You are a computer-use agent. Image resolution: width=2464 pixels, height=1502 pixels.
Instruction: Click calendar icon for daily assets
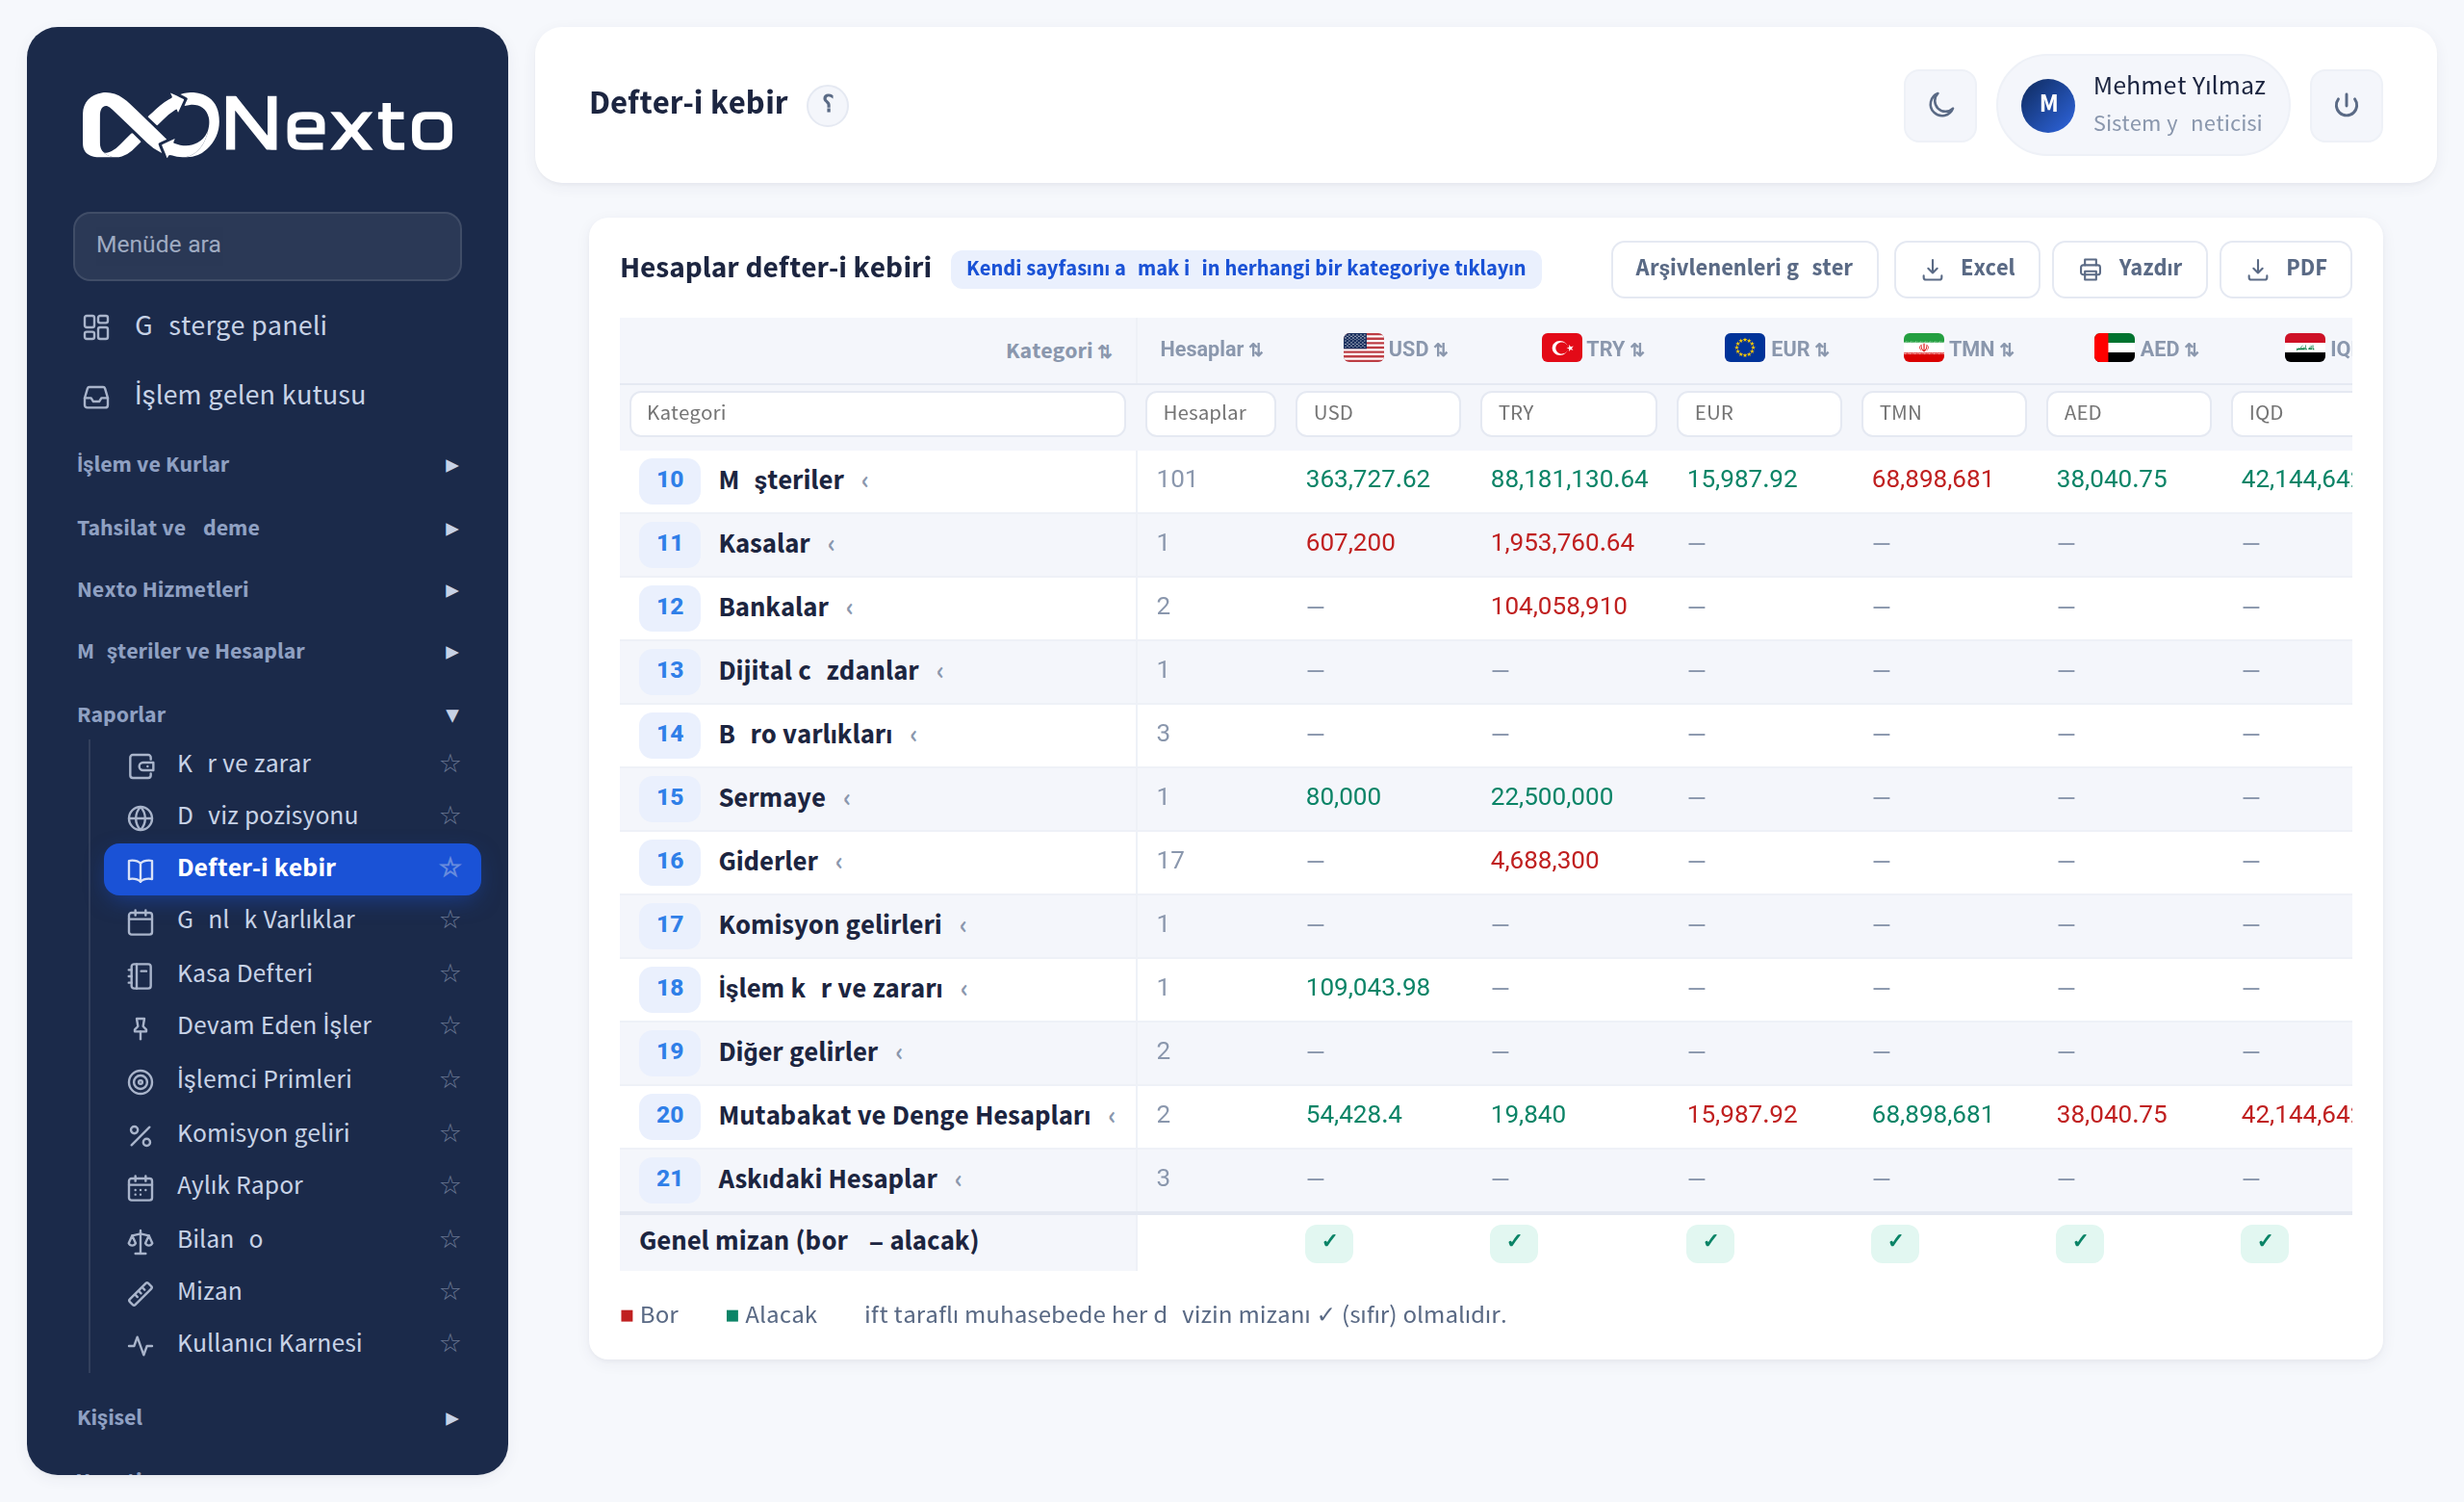tap(141, 921)
